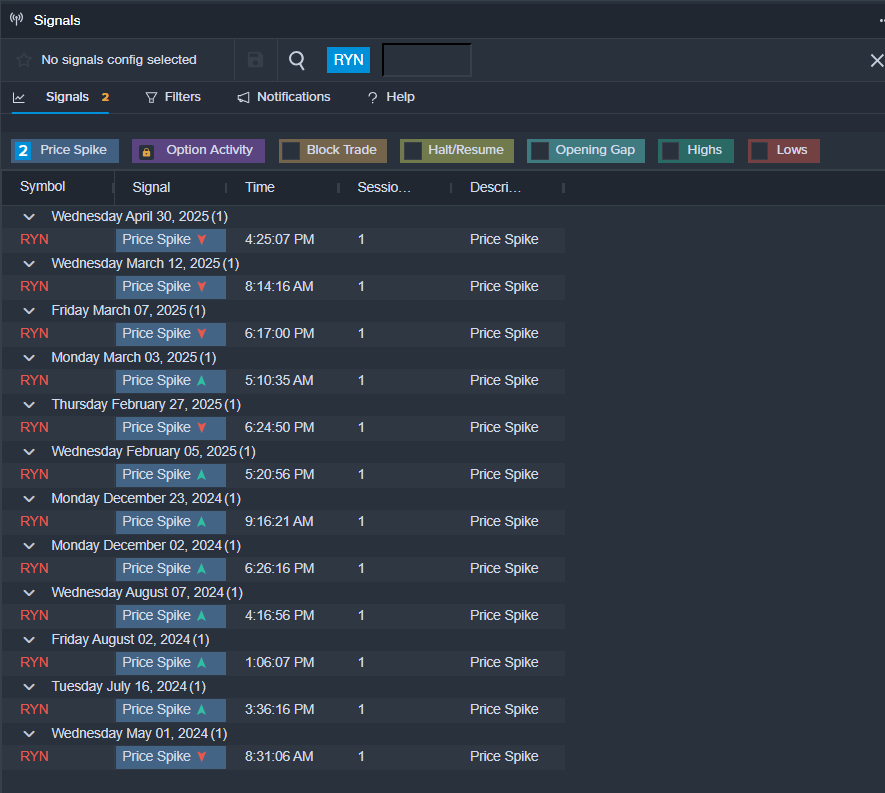The width and height of the screenshot is (885, 793).
Task: Collapse the Monday March 03, 2025 group
Action: (x=29, y=358)
